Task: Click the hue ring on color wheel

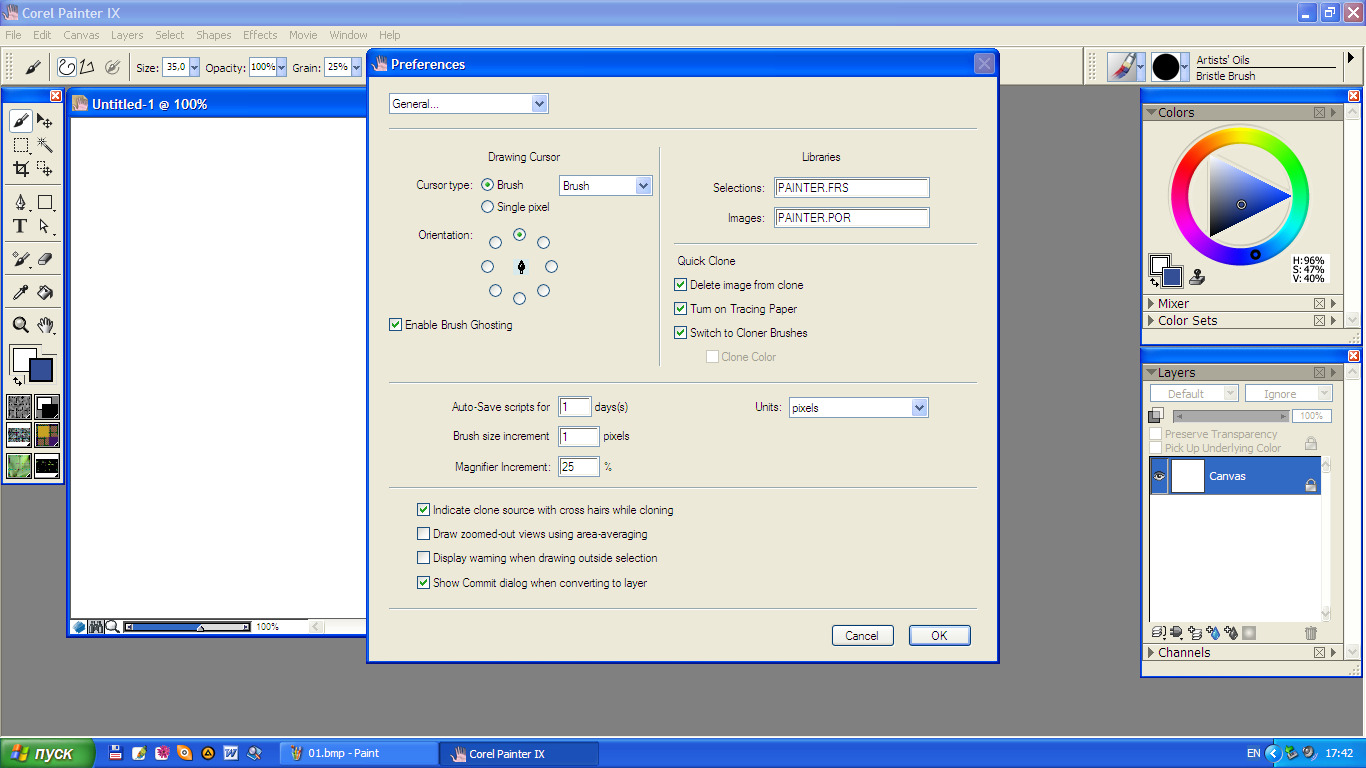Action: (x=1240, y=135)
